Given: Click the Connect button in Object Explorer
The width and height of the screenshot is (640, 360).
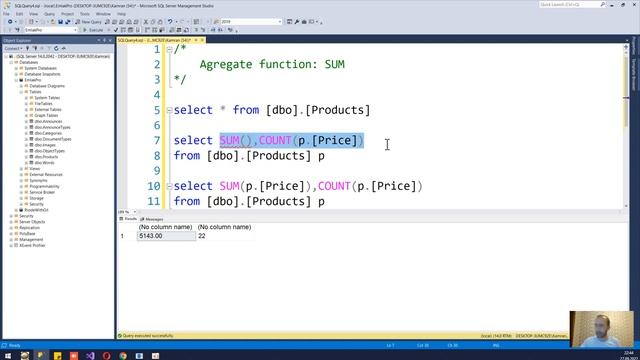Looking at the screenshot, I should click(13, 48).
